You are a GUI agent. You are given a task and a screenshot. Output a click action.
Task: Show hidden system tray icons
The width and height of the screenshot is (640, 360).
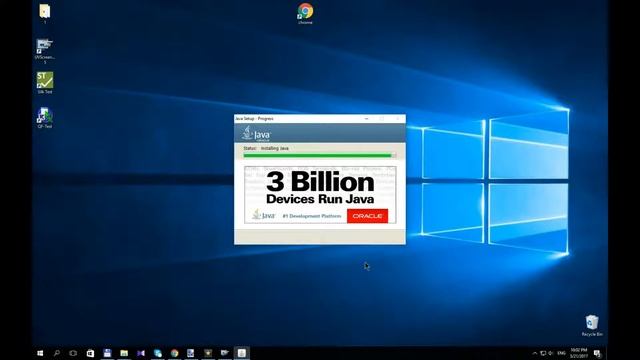tap(535, 353)
